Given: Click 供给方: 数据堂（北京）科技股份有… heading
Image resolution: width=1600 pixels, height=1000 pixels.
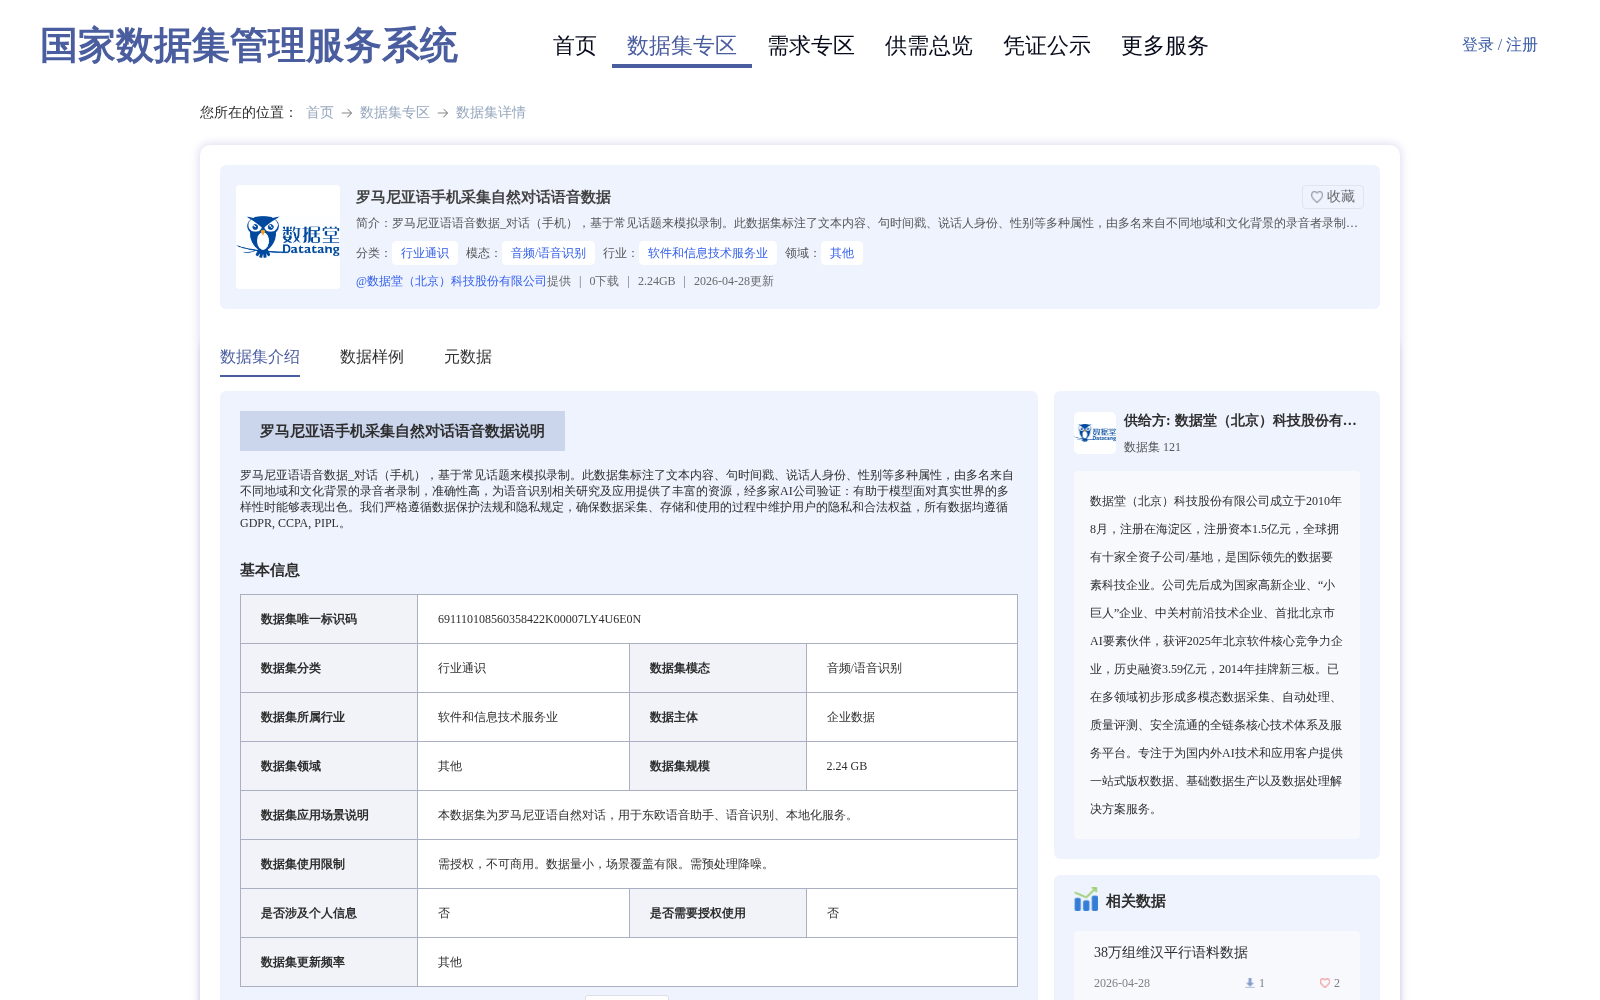Looking at the screenshot, I should coord(1240,421).
